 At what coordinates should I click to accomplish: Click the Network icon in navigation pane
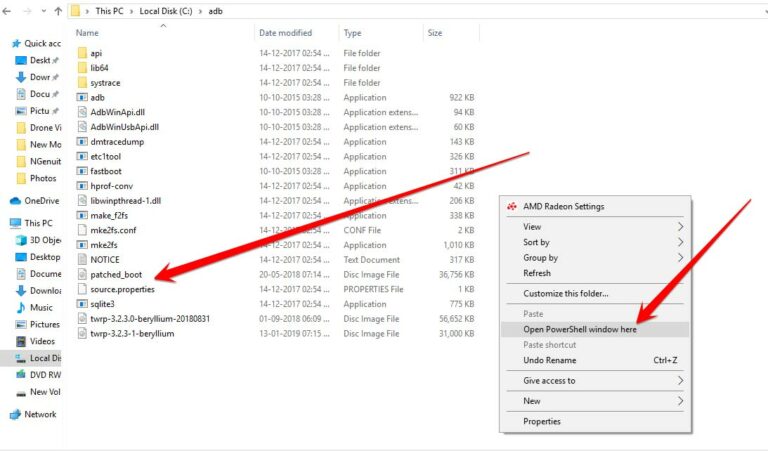(15, 414)
